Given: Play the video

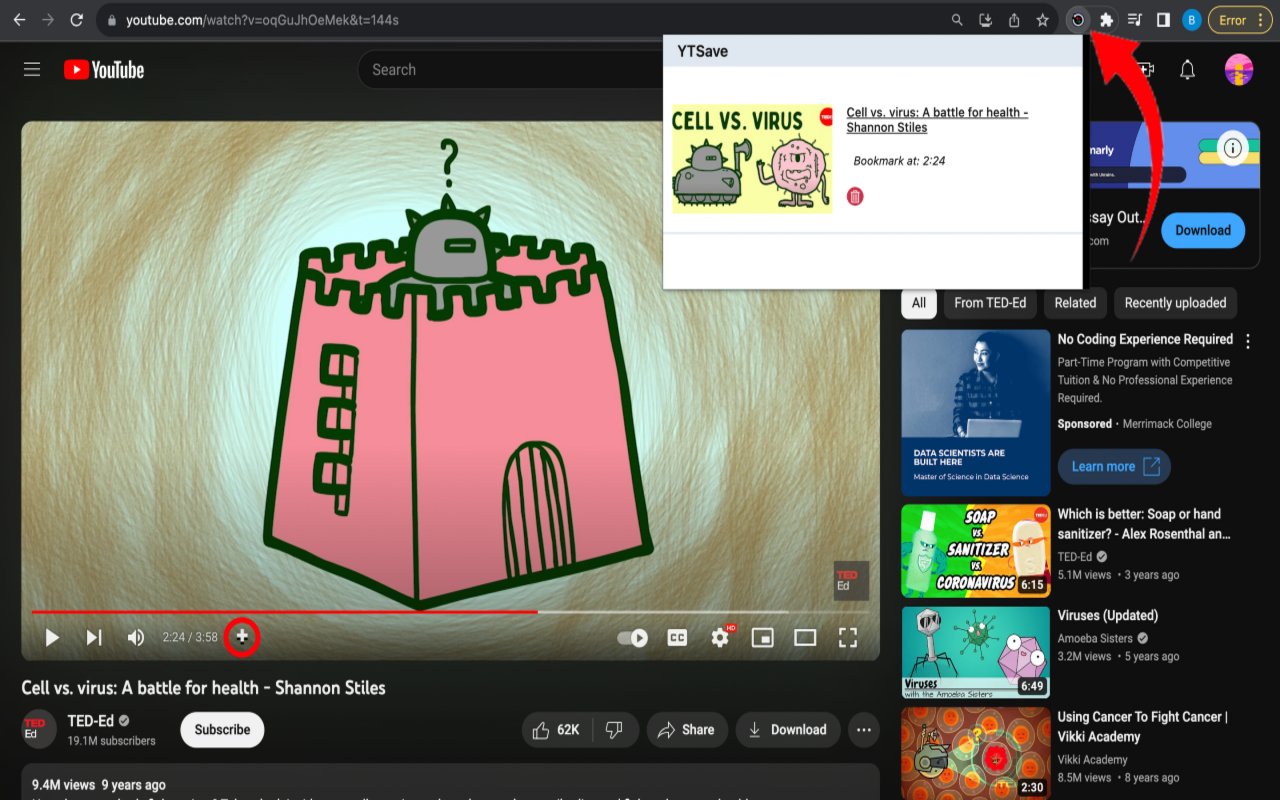Looking at the screenshot, I should point(52,637).
